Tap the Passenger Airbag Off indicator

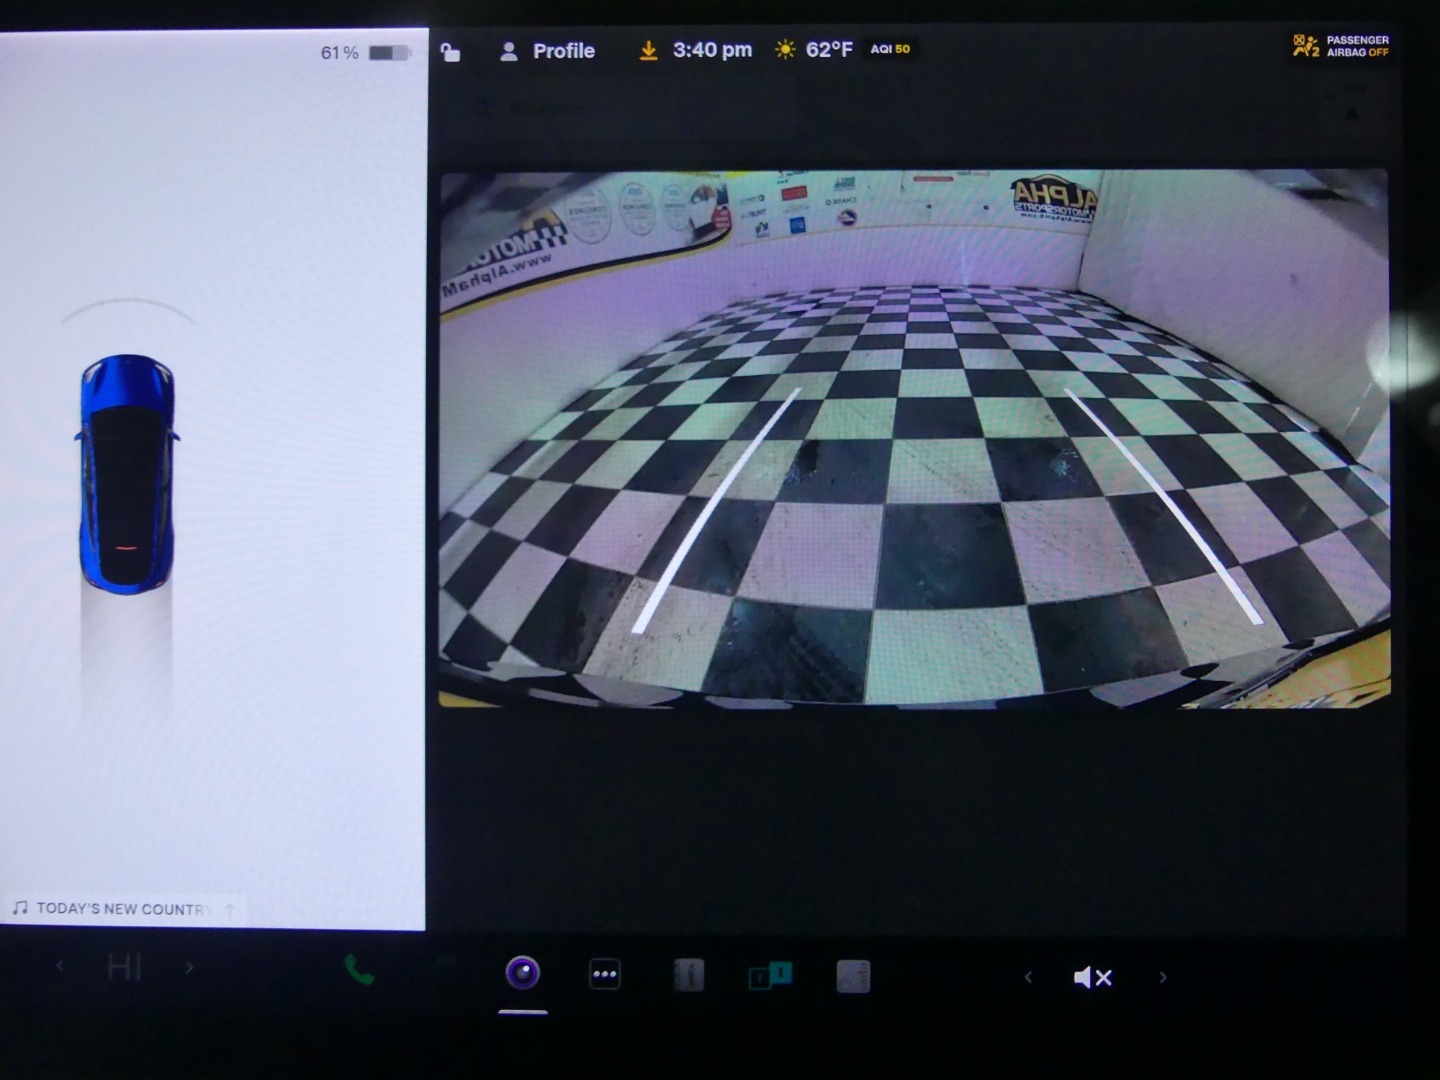(1341, 46)
